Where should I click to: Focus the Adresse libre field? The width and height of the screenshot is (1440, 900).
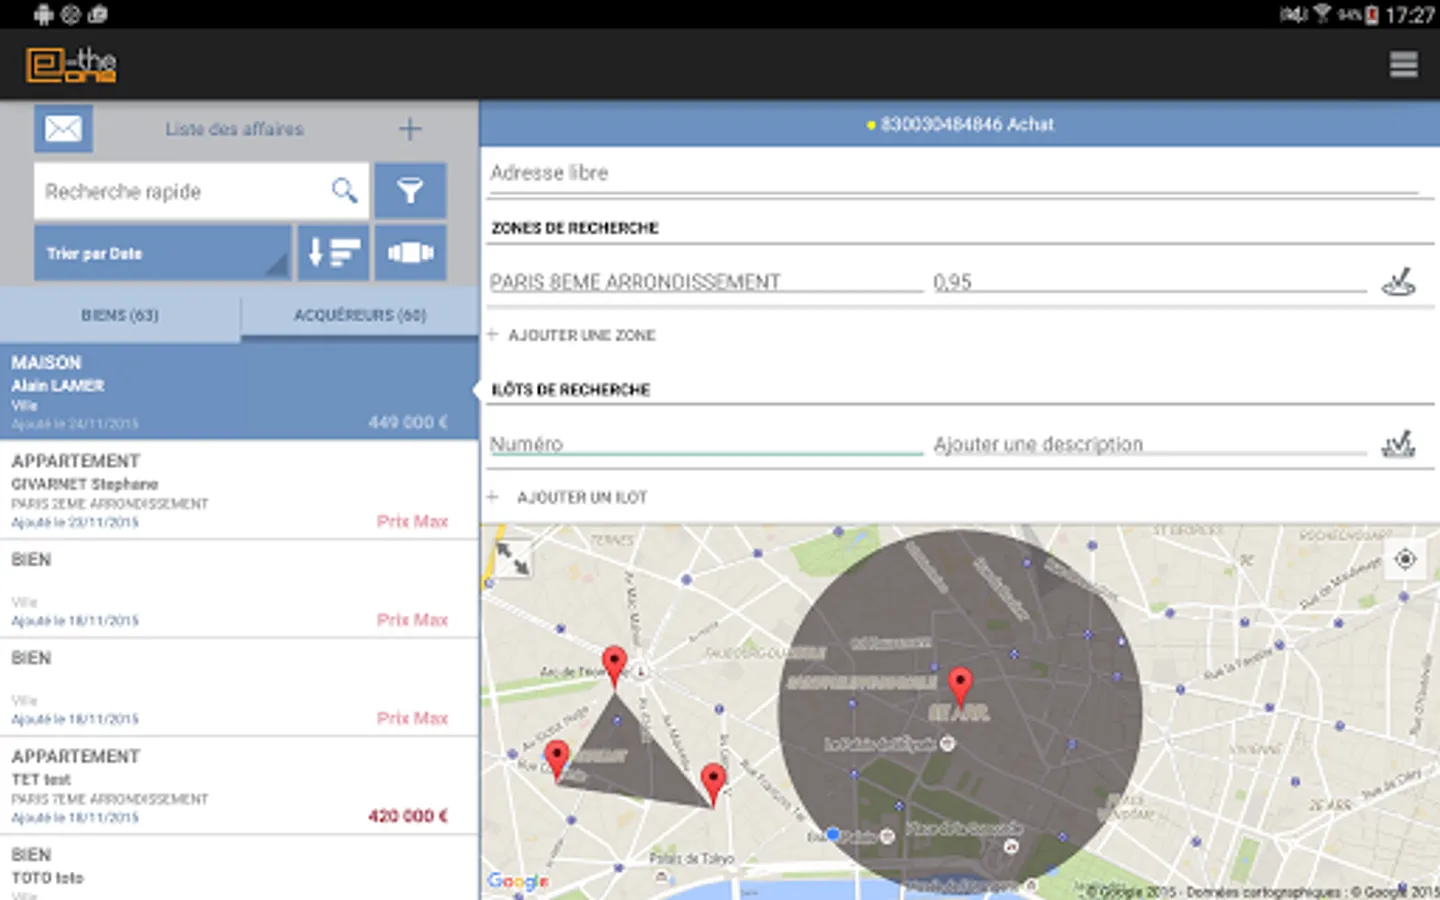[x=955, y=173]
